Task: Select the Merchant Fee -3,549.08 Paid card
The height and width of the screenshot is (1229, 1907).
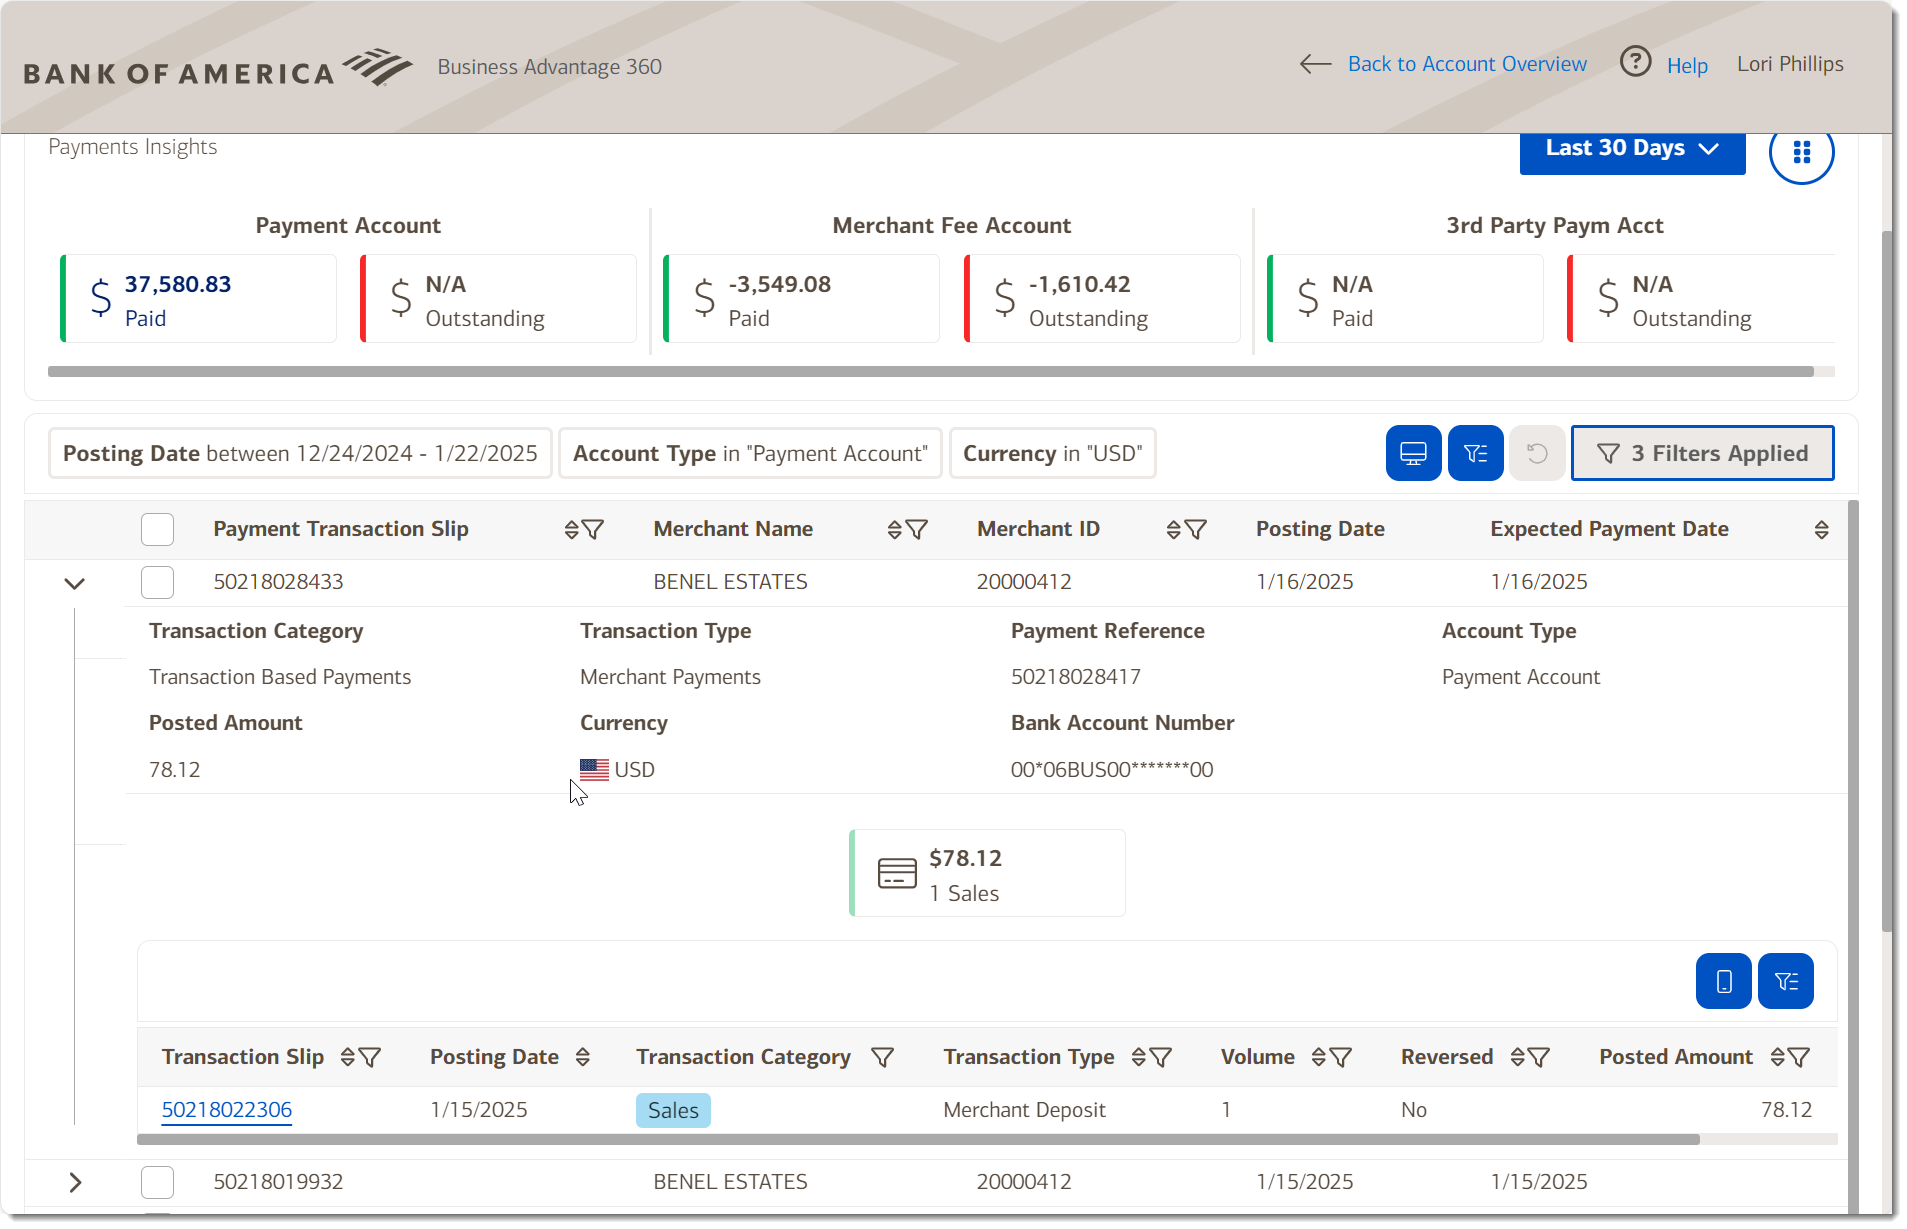Action: [801, 299]
